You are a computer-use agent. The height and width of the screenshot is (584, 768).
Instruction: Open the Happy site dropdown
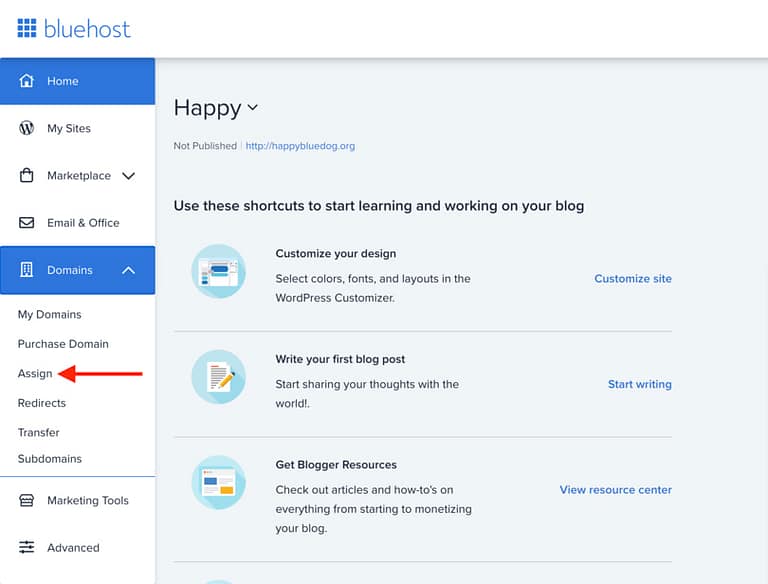point(252,108)
